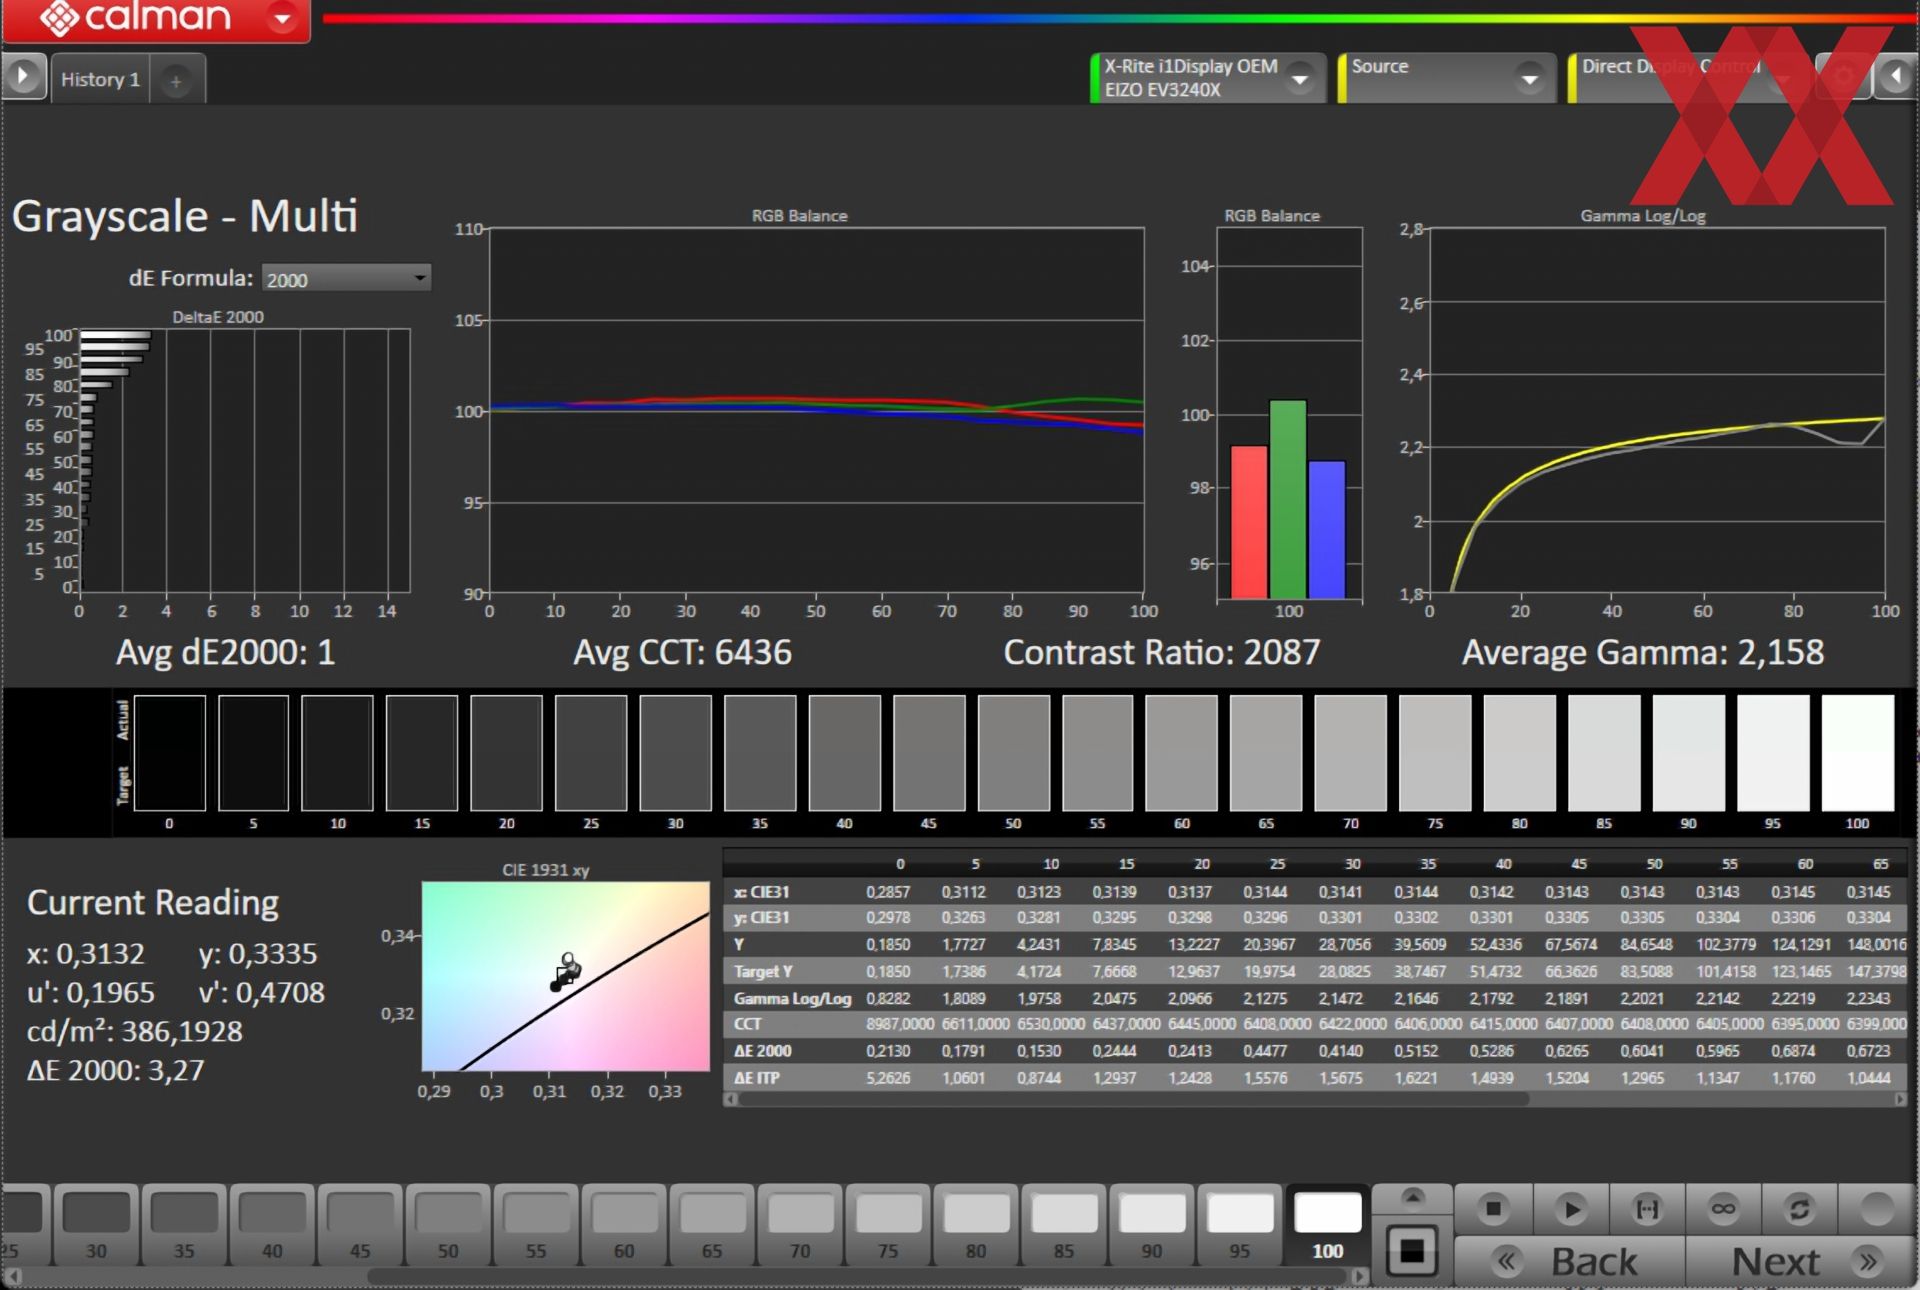Stop the measurement sequence
This screenshot has height=1290, width=1920.
point(1492,1209)
